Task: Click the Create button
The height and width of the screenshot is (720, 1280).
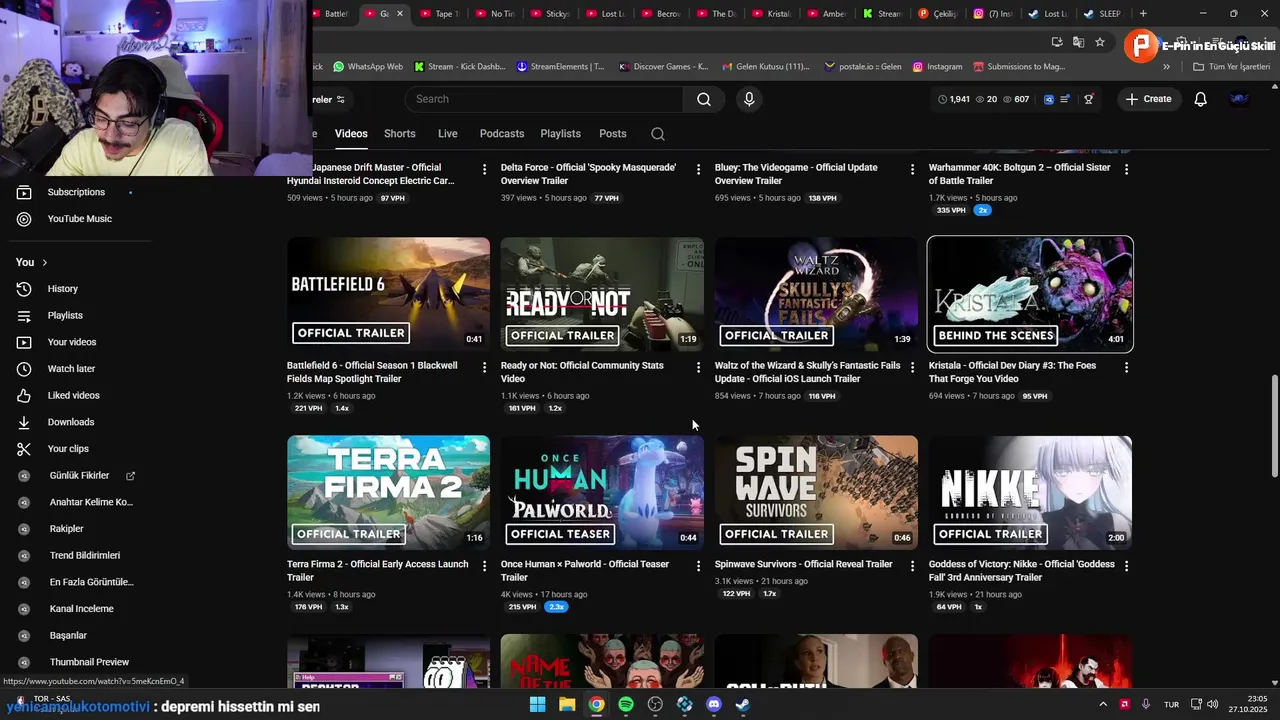Action: point(1148,99)
